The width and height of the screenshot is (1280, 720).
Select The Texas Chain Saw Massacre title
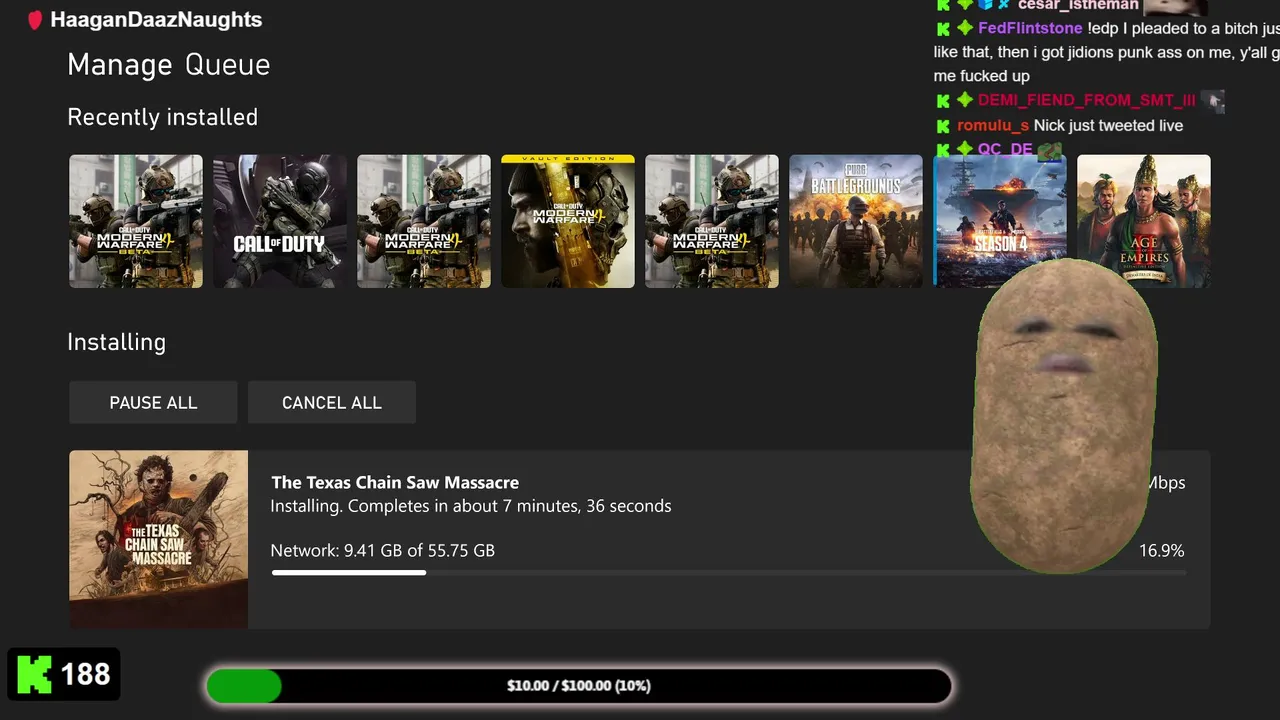395,482
